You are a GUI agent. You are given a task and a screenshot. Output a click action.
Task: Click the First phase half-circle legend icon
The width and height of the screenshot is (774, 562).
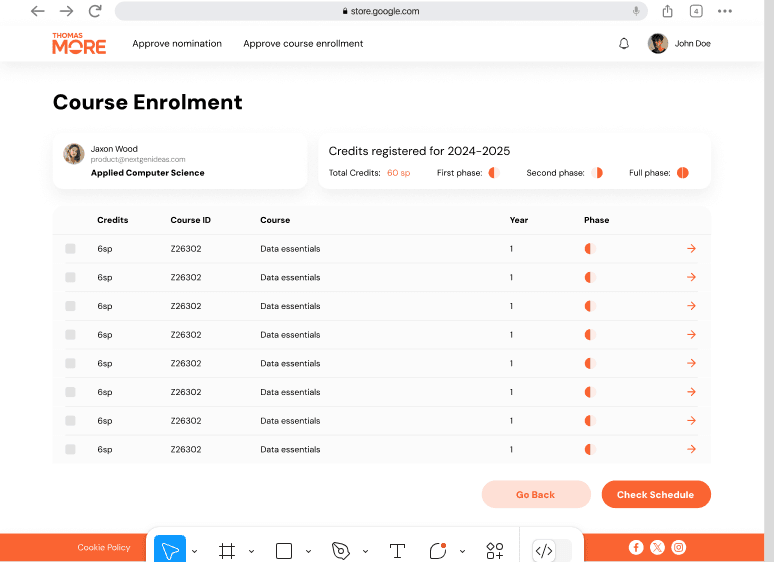point(494,173)
